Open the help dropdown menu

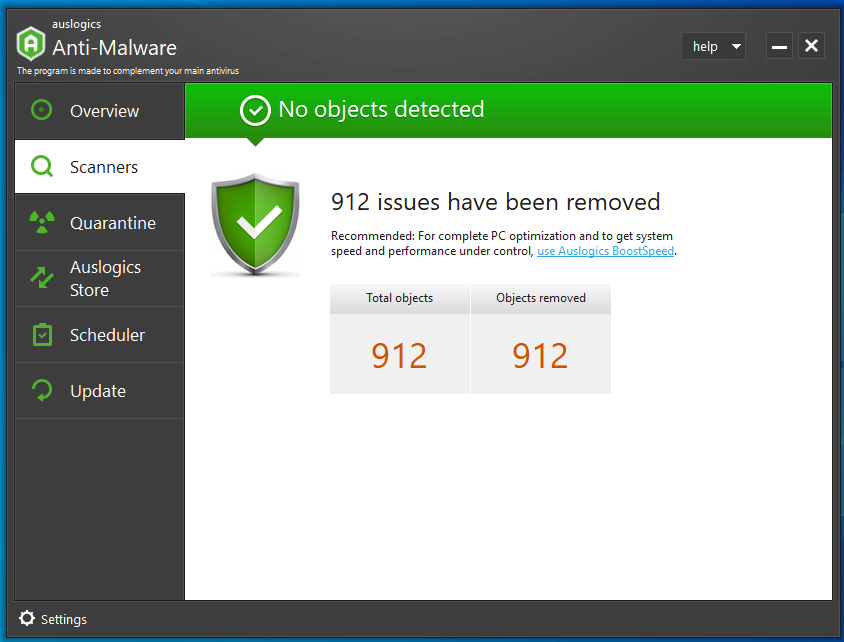(x=705, y=46)
